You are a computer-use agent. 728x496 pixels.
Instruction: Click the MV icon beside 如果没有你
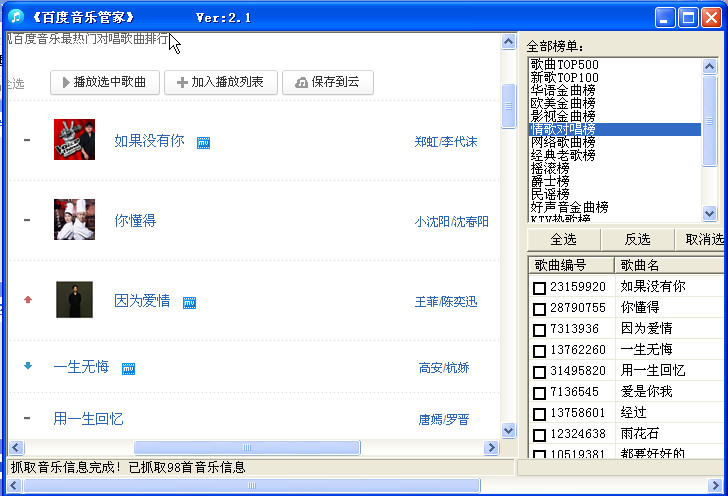pyautogui.click(x=203, y=143)
